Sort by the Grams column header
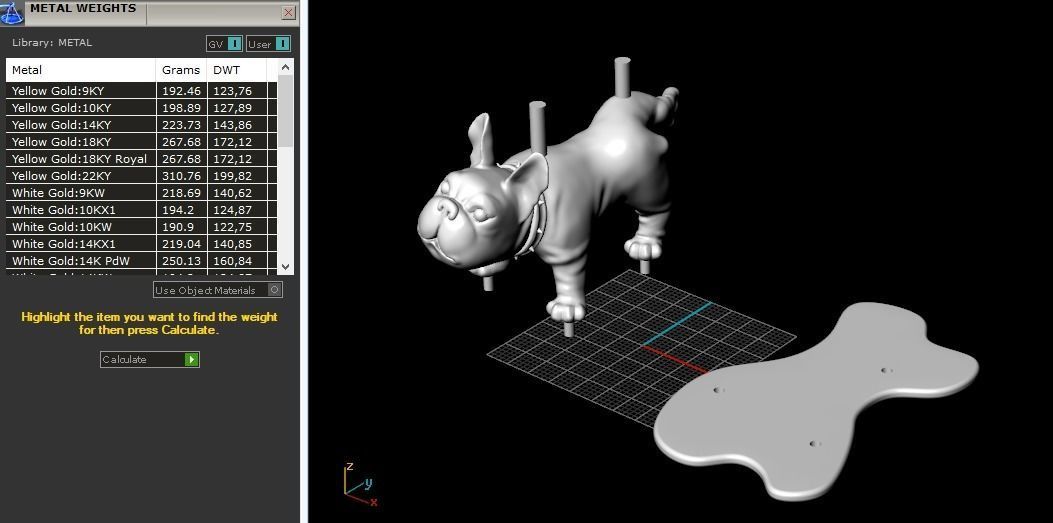The height and width of the screenshot is (523, 1053). point(181,70)
